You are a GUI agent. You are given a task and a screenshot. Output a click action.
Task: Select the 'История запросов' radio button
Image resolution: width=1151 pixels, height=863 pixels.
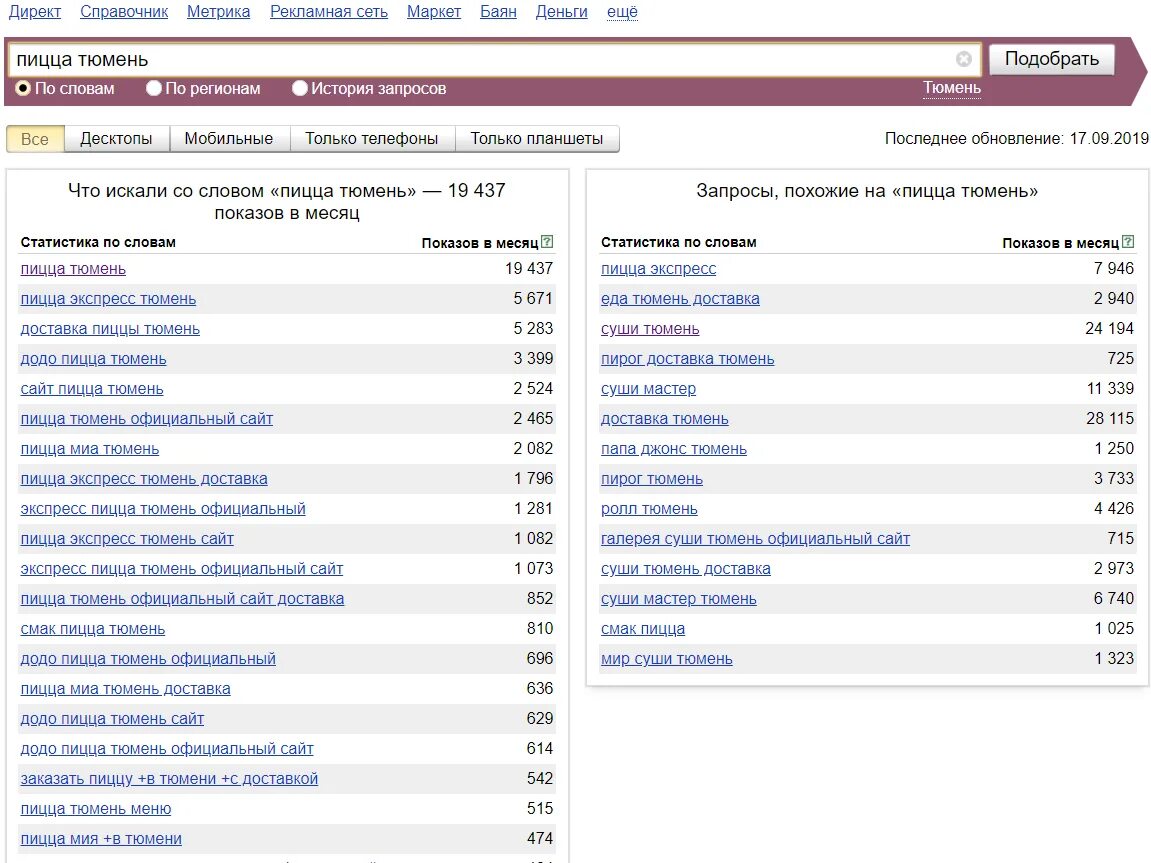point(299,88)
